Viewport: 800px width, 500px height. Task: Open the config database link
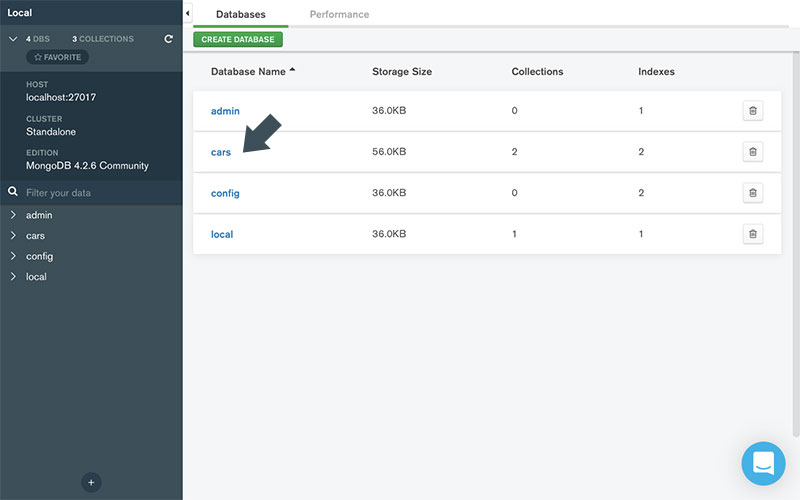pyautogui.click(x=225, y=193)
